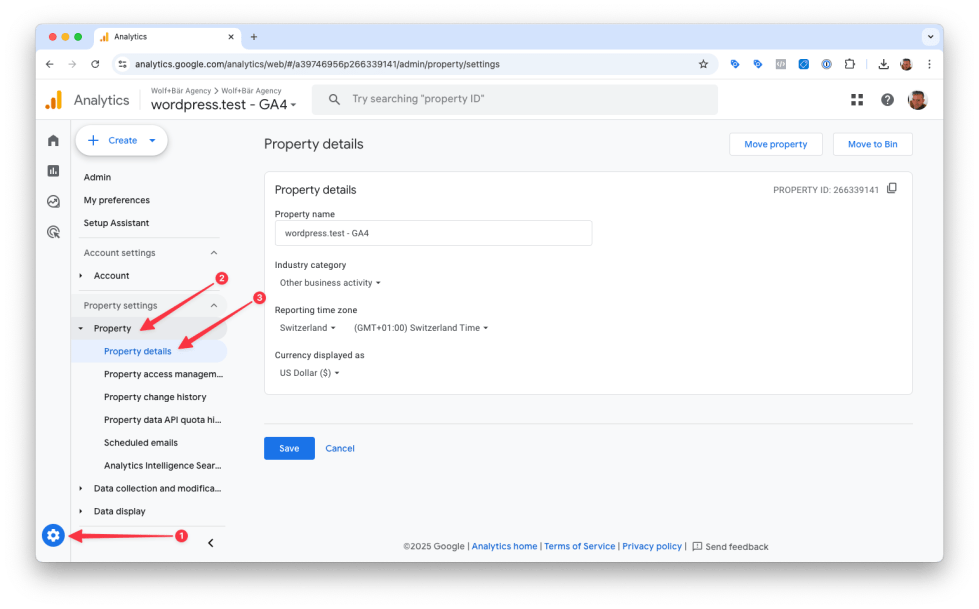
Task: Open the Help question mark icon
Action: click(887, 99)
